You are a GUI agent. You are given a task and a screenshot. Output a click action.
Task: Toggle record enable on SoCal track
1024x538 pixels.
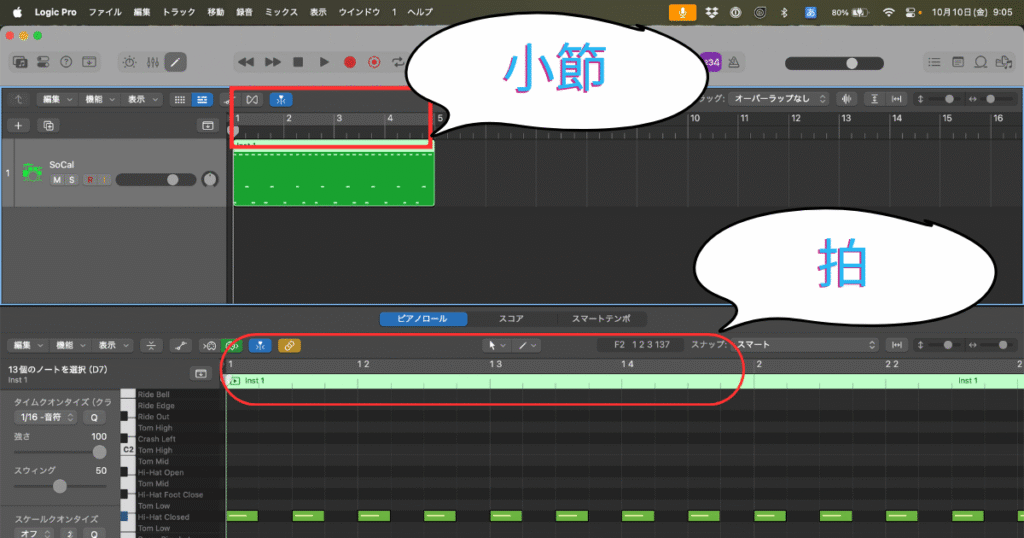point(89,180)
